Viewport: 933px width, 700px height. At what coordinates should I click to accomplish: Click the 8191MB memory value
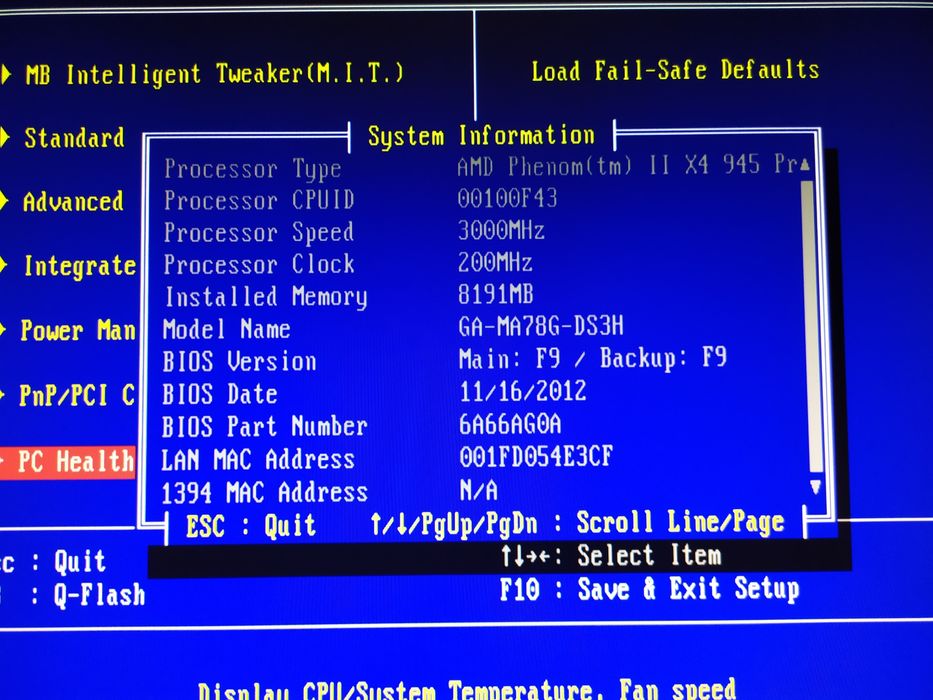point(496,294)
